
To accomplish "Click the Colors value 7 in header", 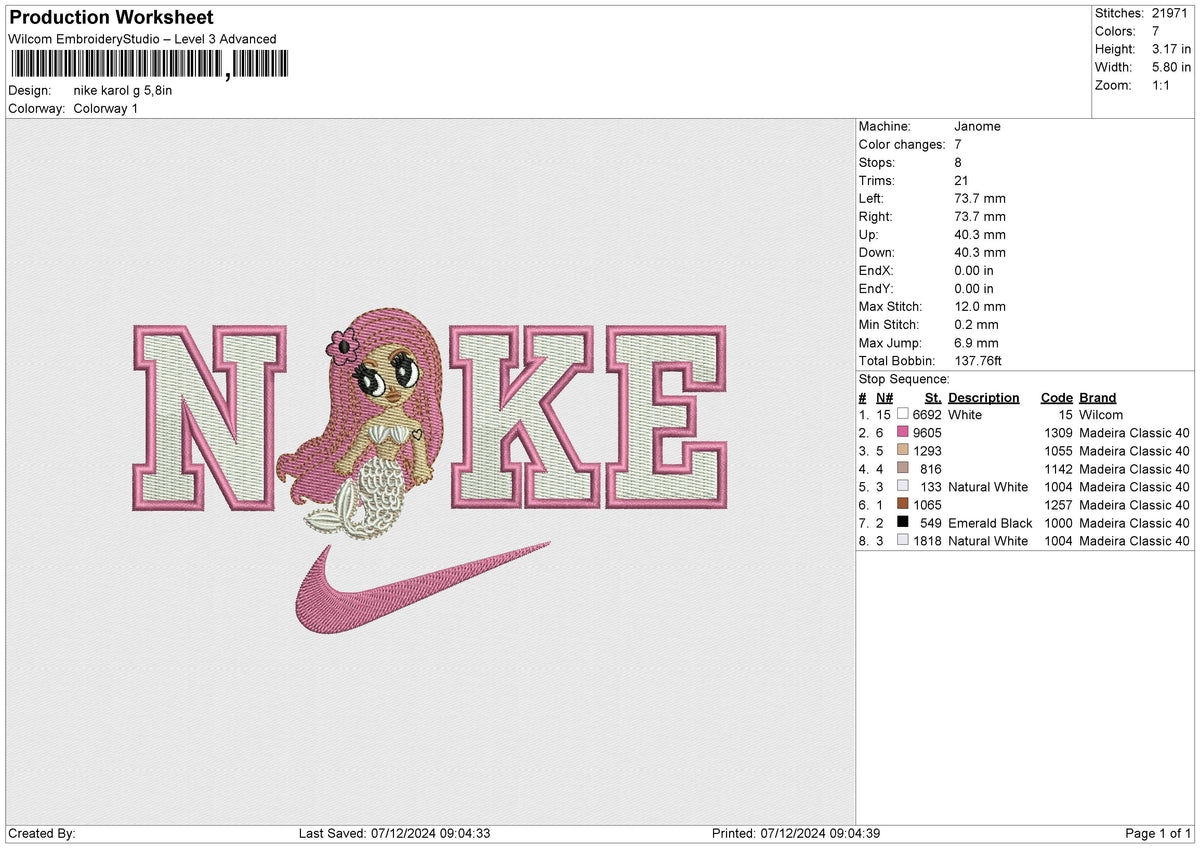I will point(1157,31).
